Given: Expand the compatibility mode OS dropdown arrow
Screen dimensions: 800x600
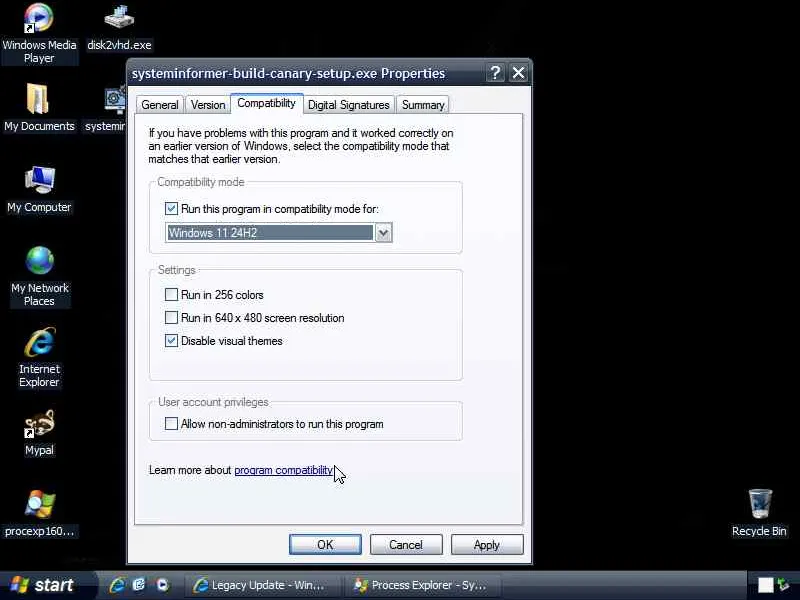Looking at the screenshot, I should tap(384, 233).
